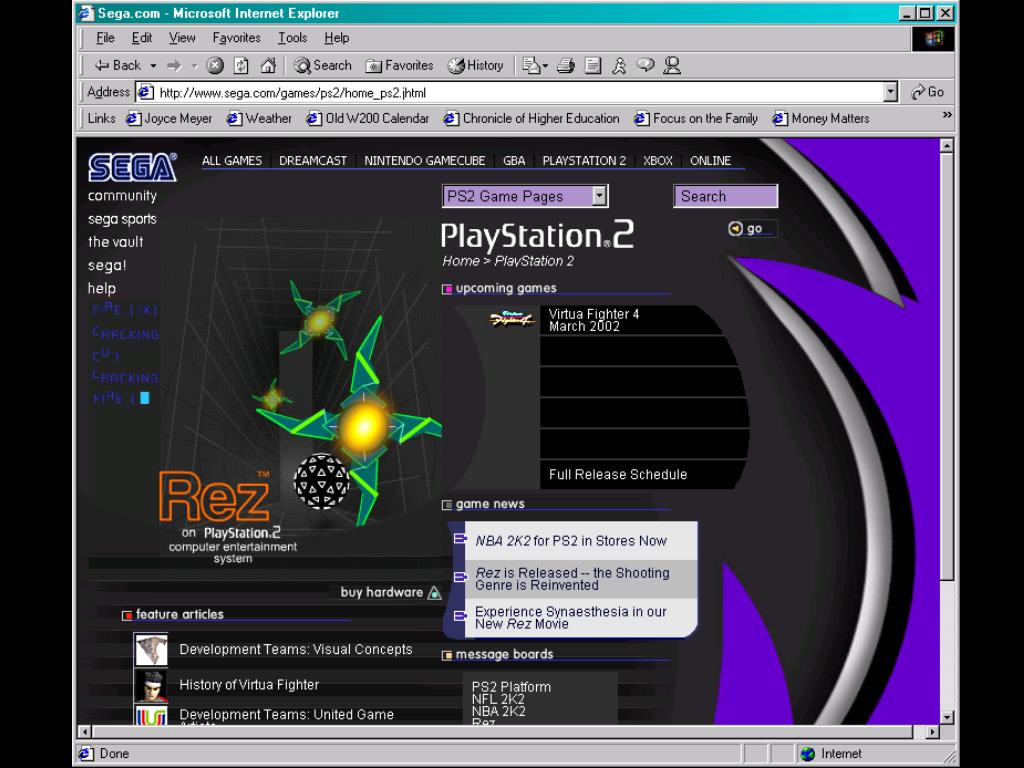Open the Mail options dropdown arrow
Image resolution: width=1024 pixels, height=768 pixels.
(x=545, y=66)
